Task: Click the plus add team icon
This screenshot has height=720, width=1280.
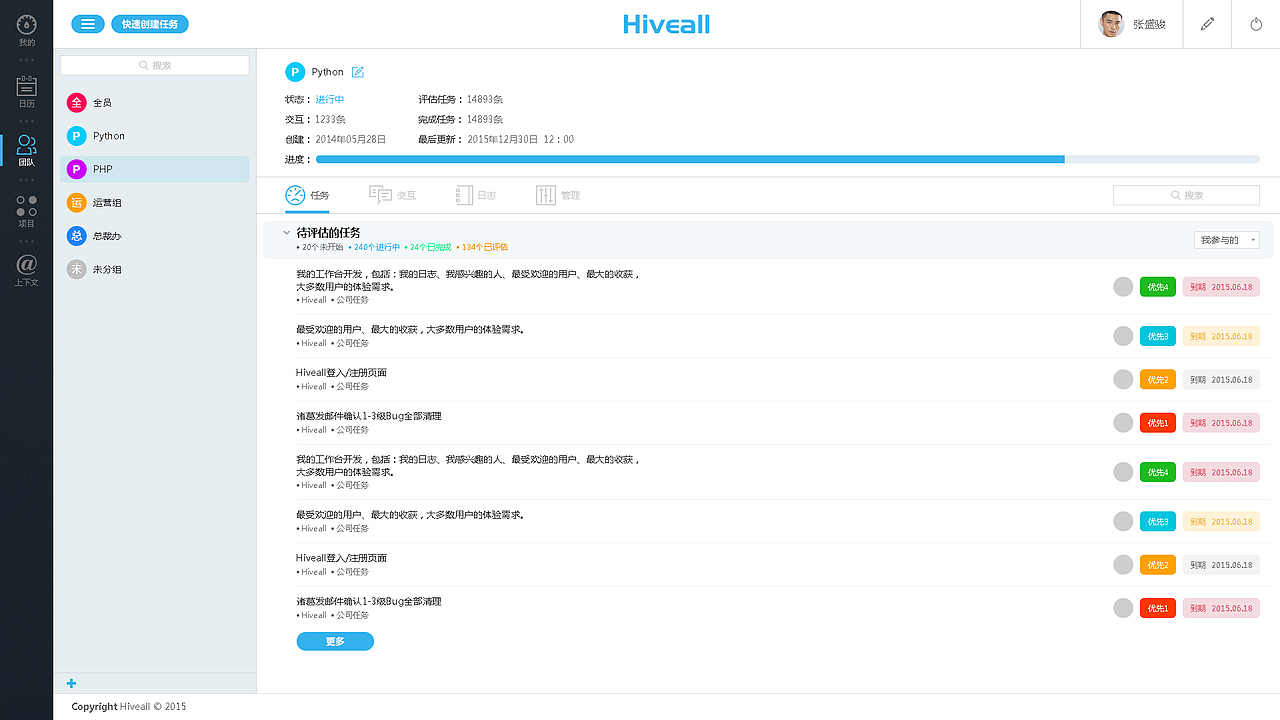Action: pyautogui.click(x=71, y=684)
